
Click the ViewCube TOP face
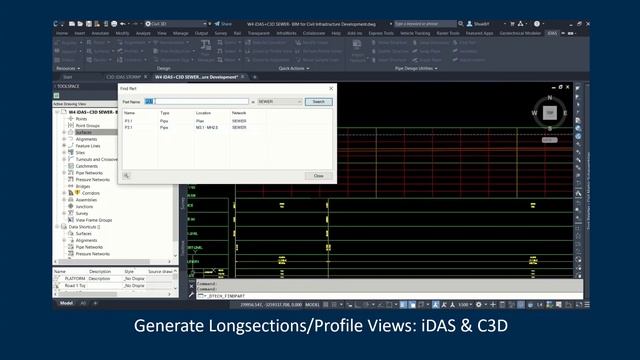[x=550, y=113]
